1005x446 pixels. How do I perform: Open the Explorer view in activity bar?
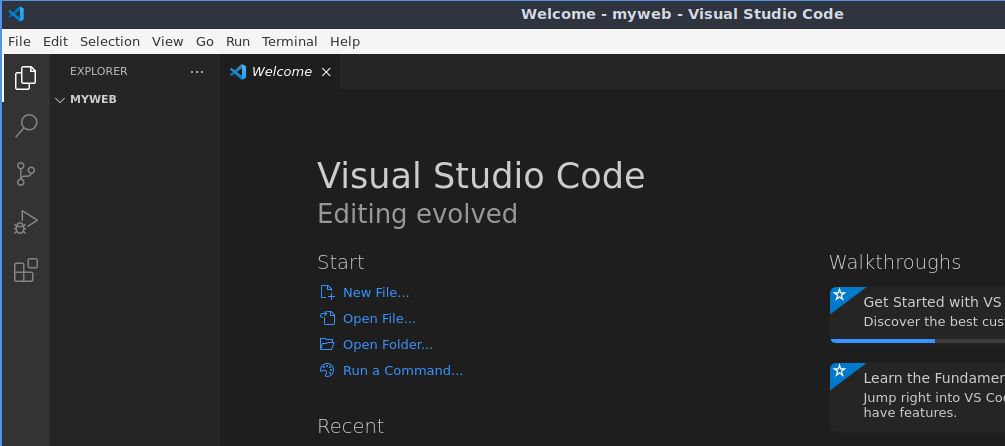[x=26, y=78]
